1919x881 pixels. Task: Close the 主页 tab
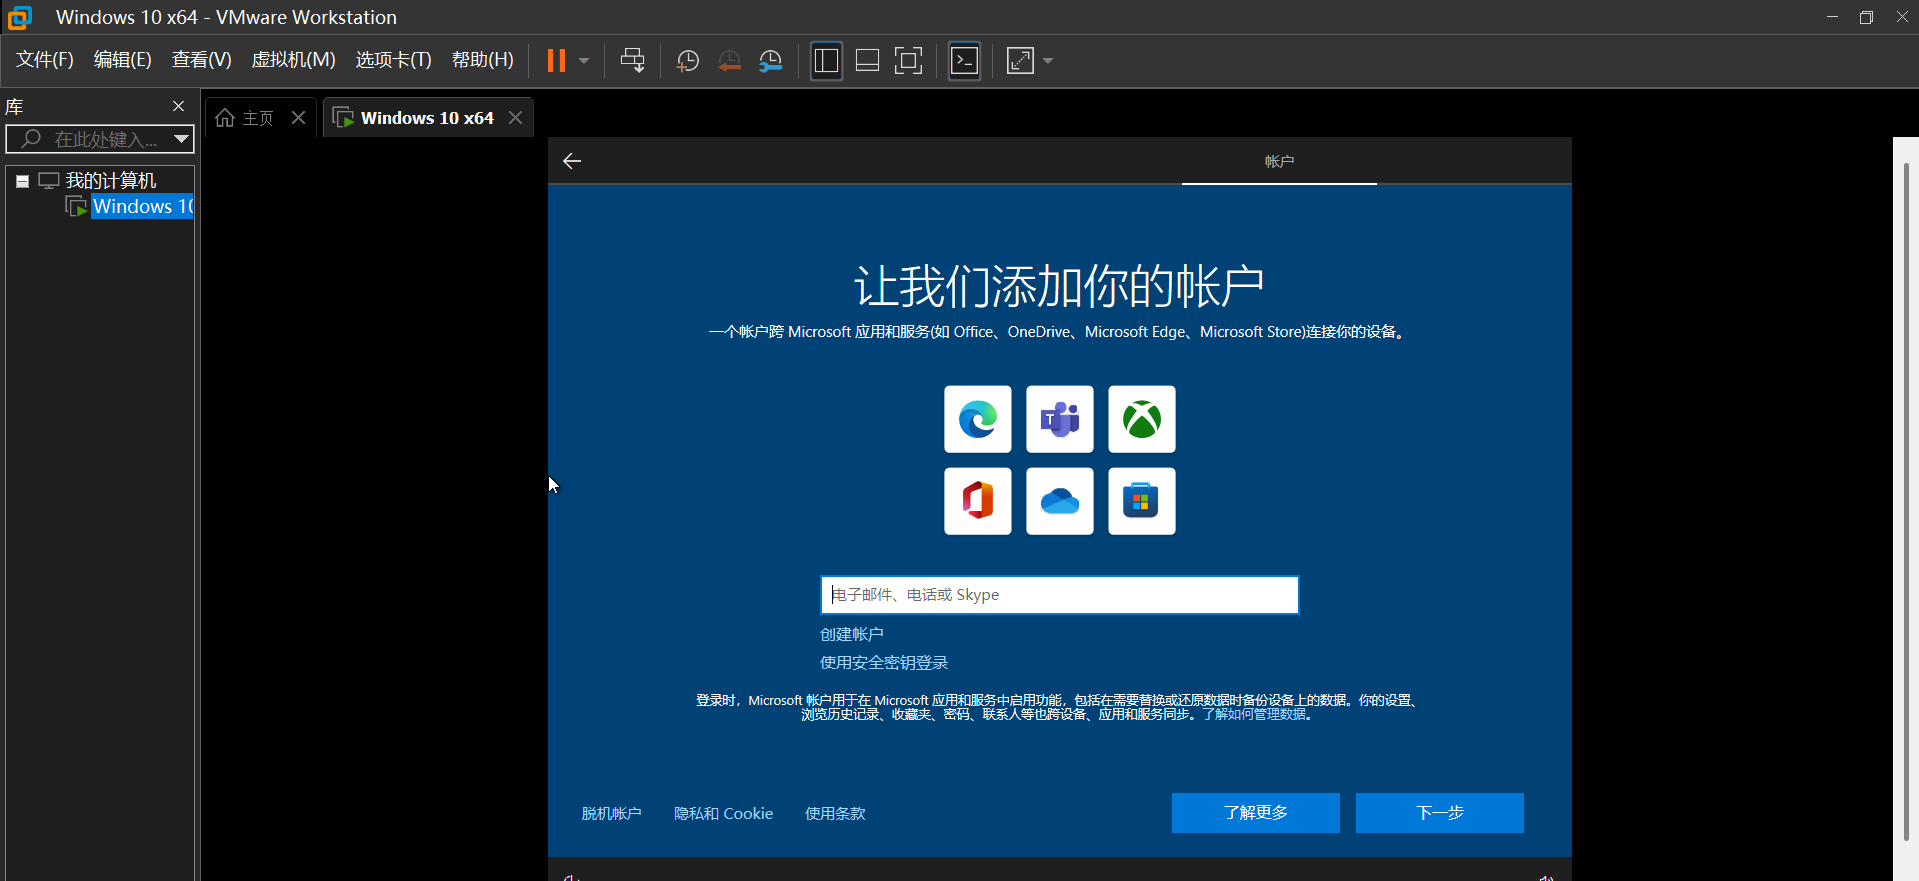298,118
